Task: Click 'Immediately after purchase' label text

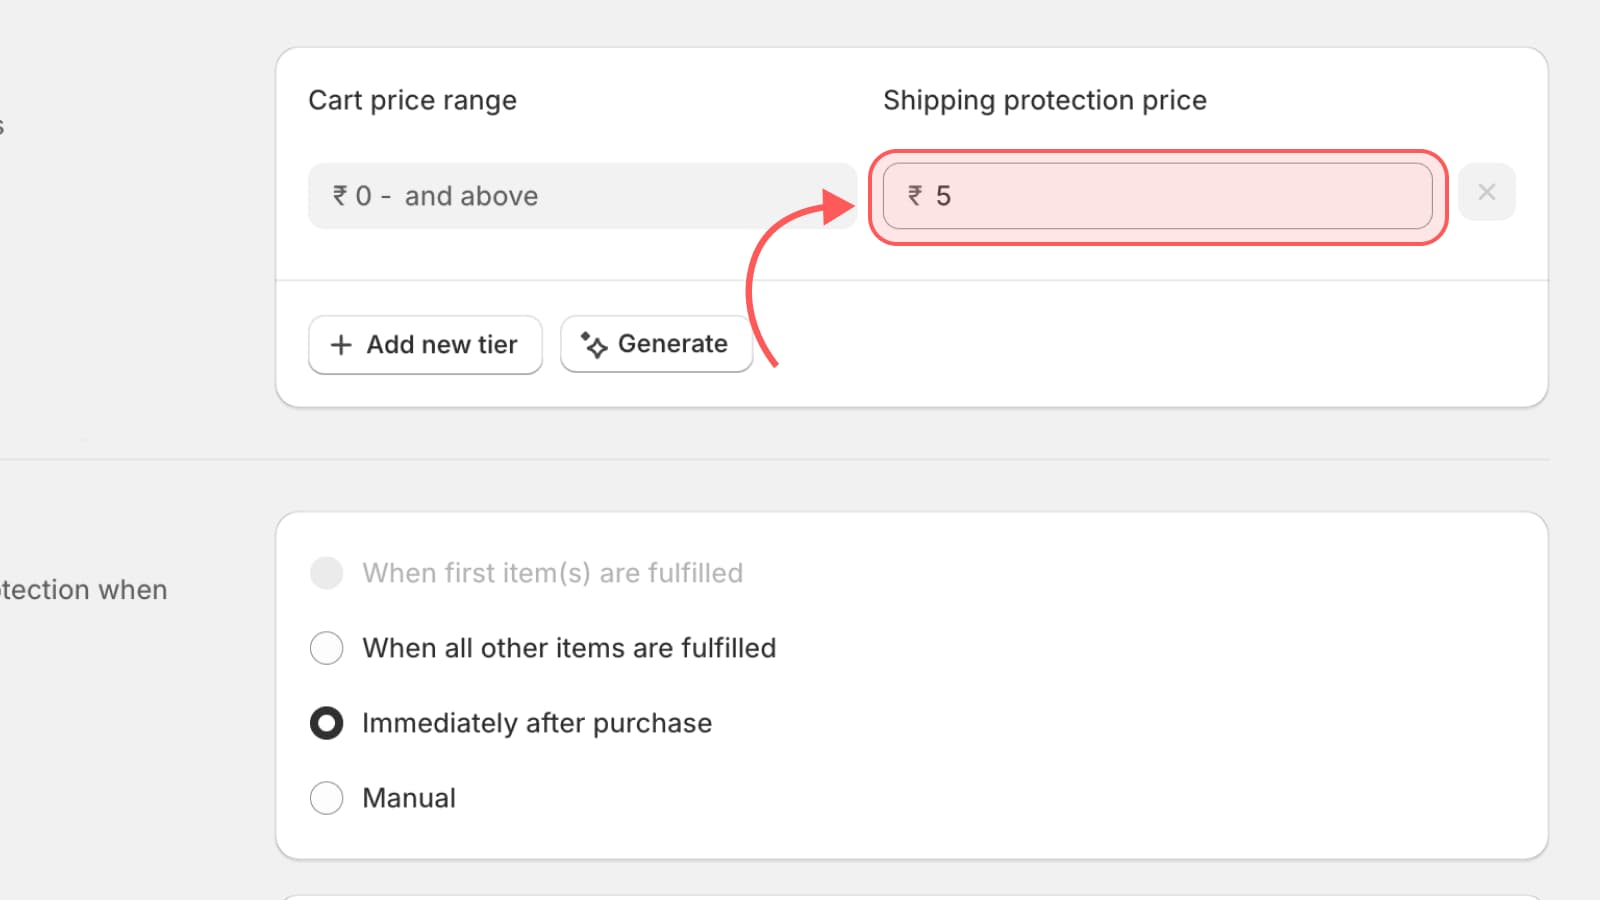Action: pos(537,723)
